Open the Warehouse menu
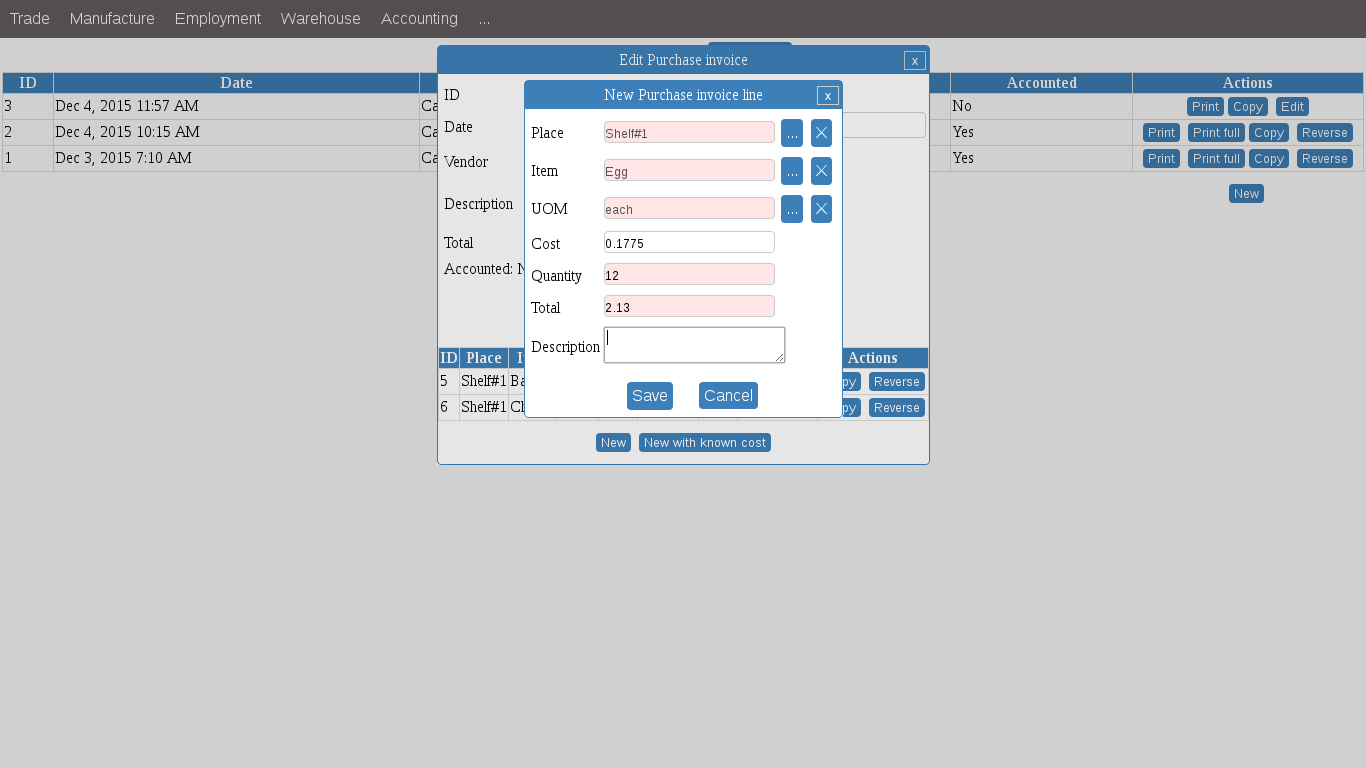This screenshot has height=768, width=1366. (x=320, y=18)
